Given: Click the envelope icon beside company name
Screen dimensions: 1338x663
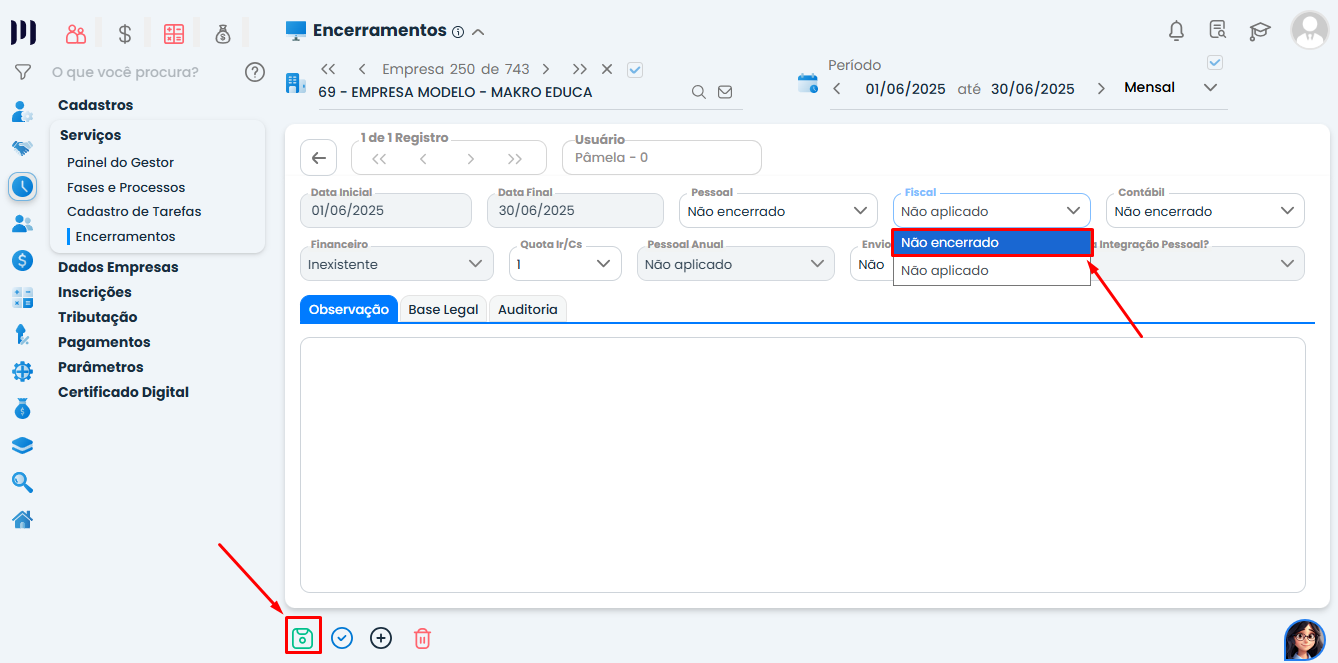Looking at the screenshot, I should tap(725, 92).
